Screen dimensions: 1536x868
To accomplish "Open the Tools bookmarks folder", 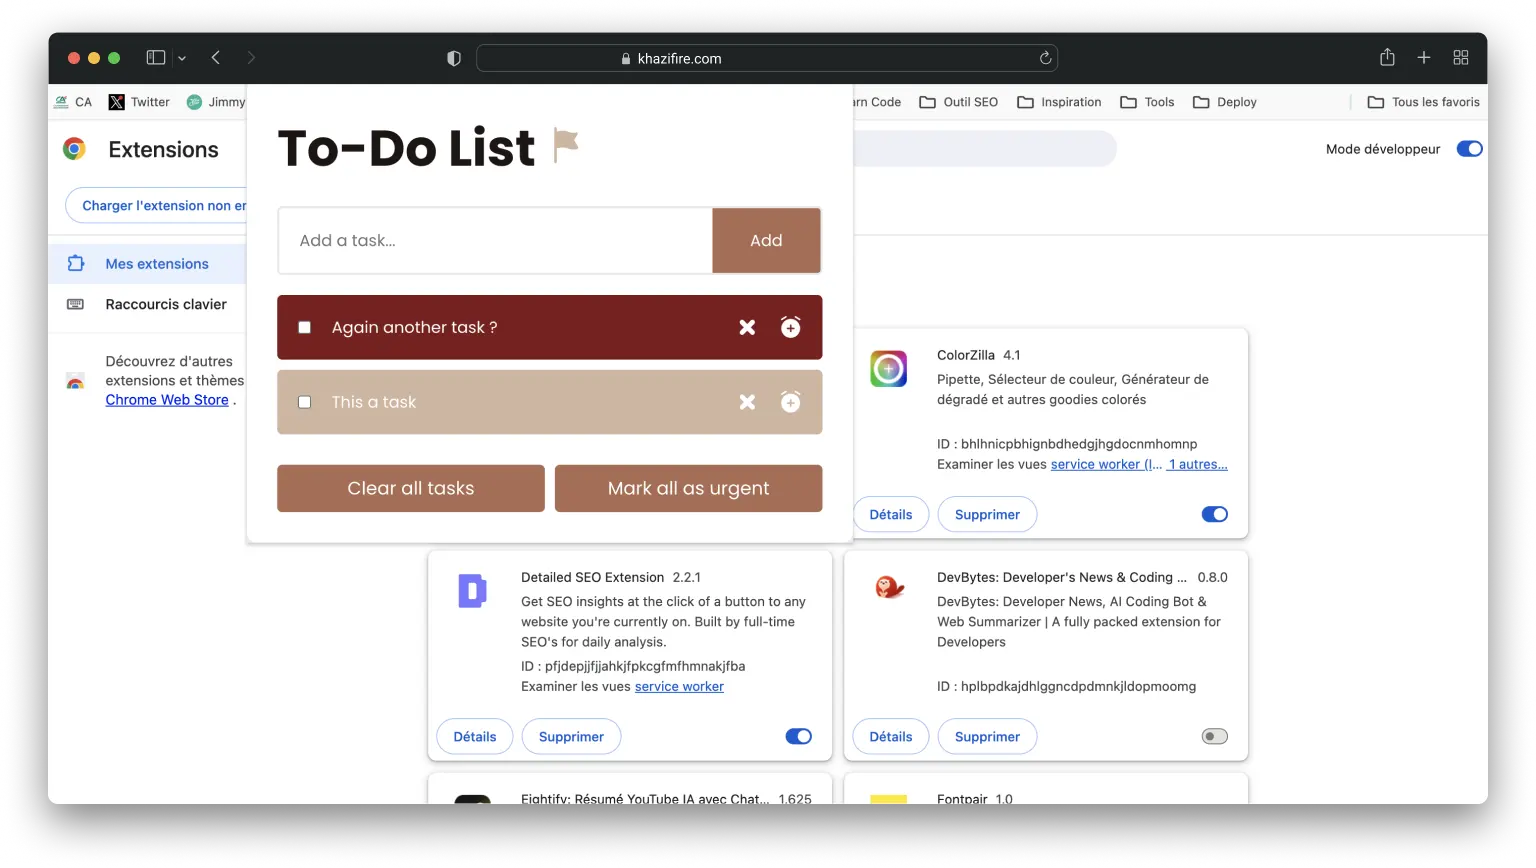I will pyautogui.click(x=1147, y=102).
